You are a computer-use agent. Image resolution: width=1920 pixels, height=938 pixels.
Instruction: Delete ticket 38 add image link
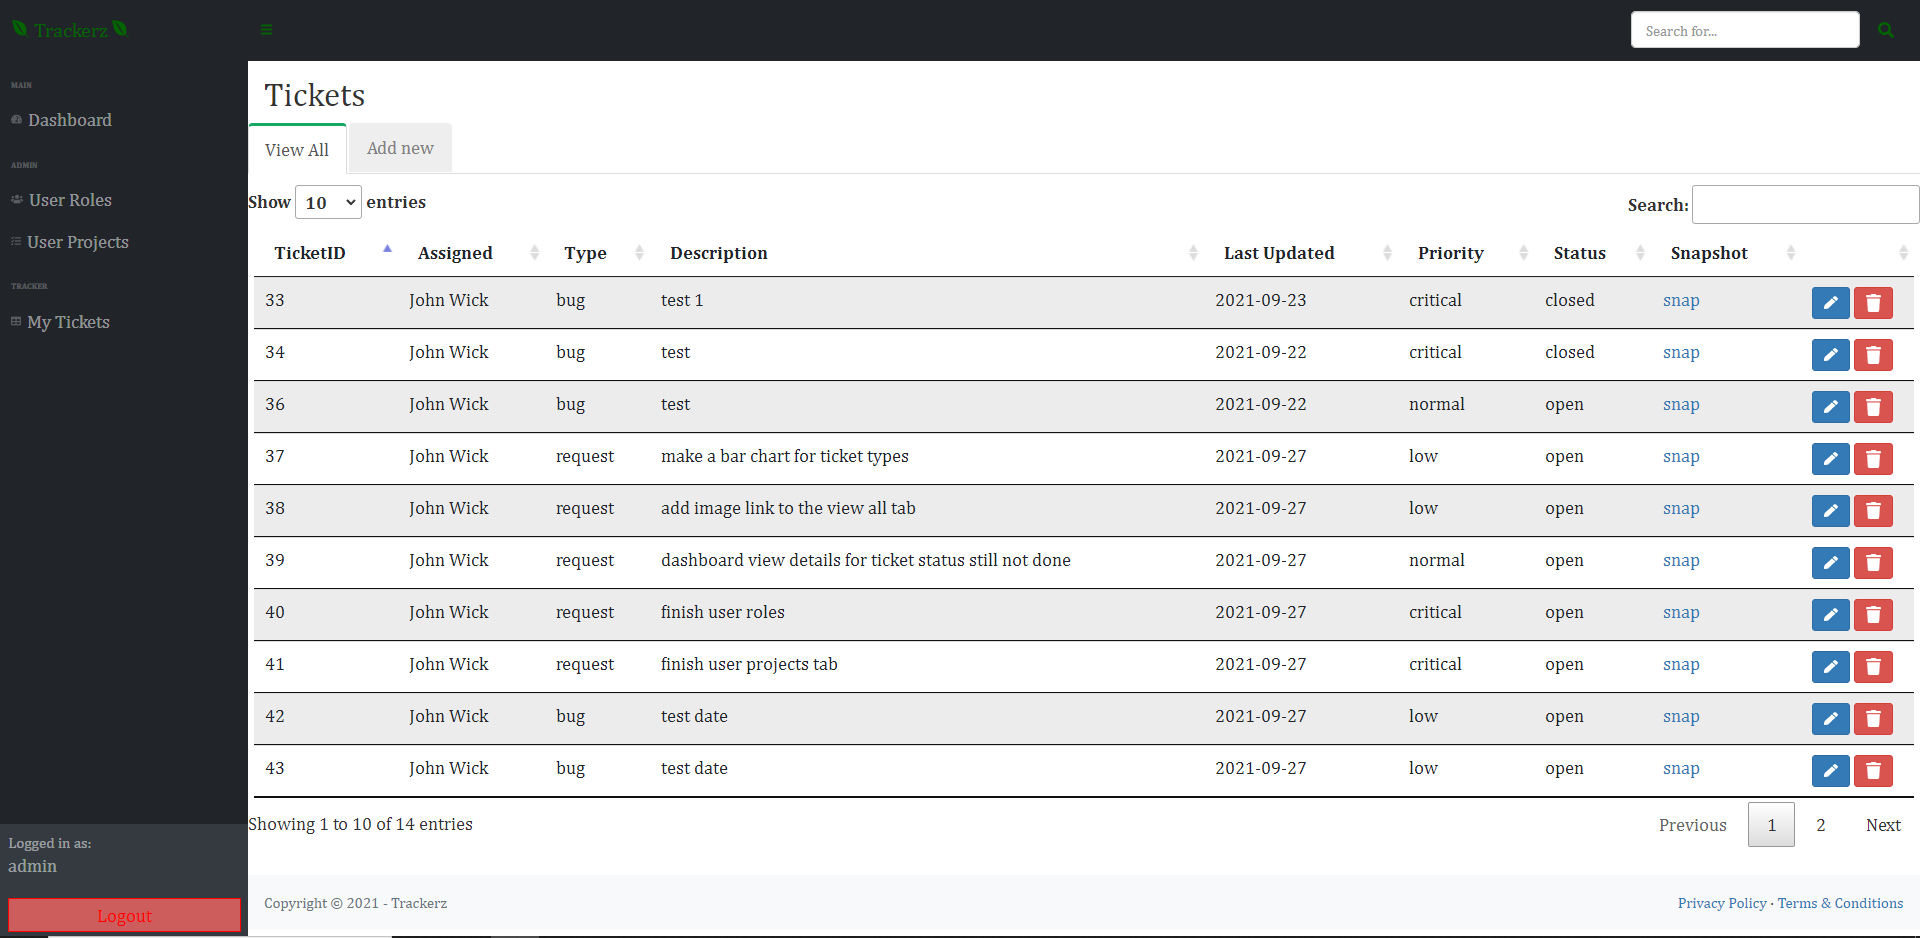click(1873, 510)
